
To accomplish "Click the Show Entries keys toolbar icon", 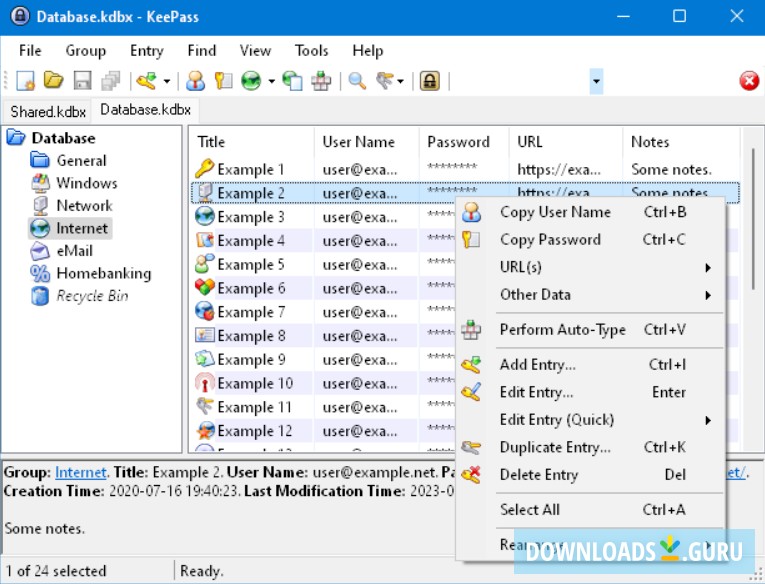I will (385, 81).
